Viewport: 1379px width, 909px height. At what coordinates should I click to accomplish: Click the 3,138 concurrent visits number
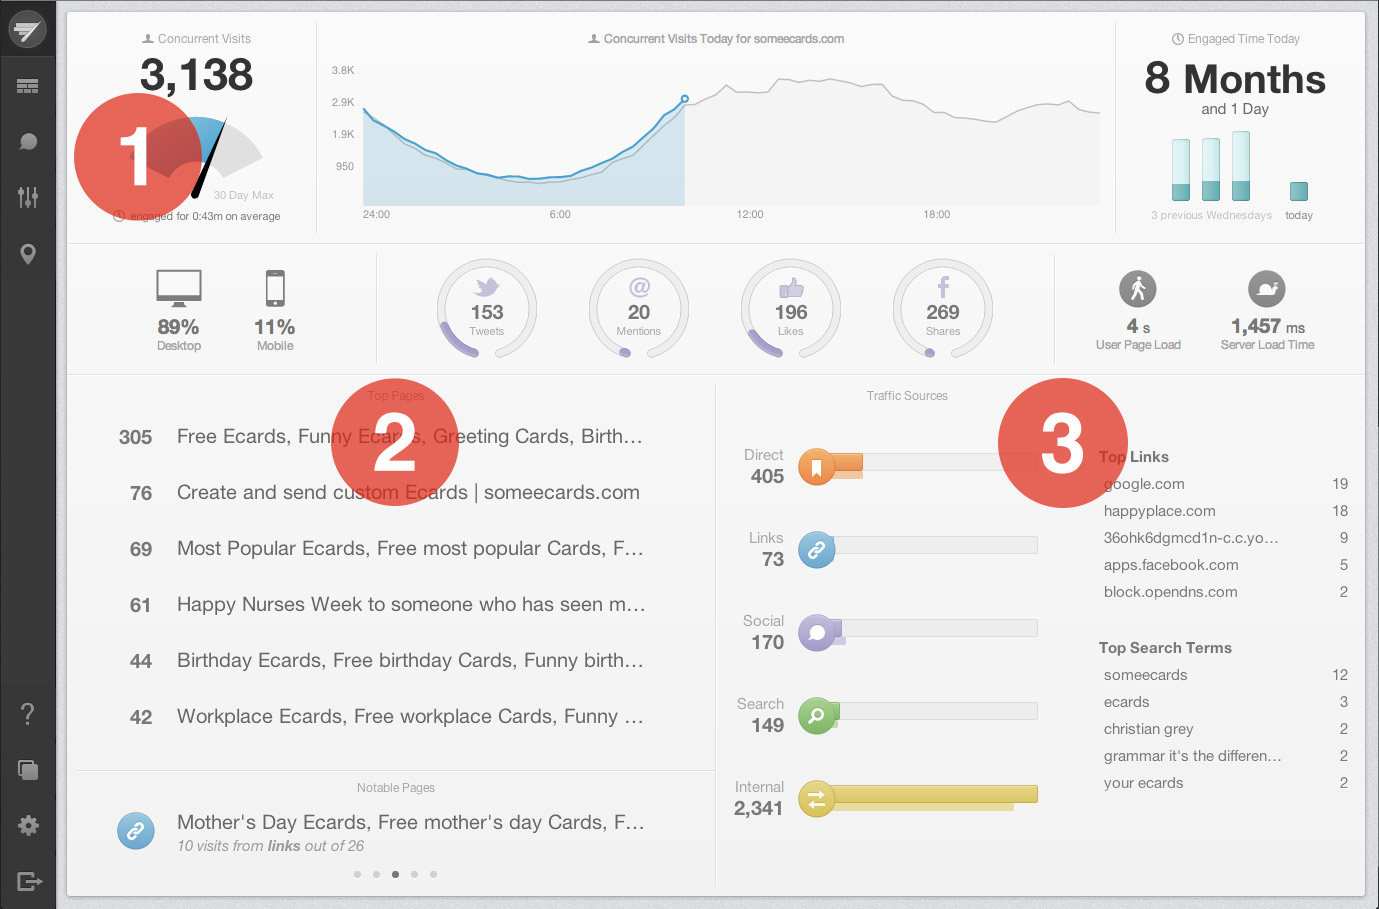(197, 75)
